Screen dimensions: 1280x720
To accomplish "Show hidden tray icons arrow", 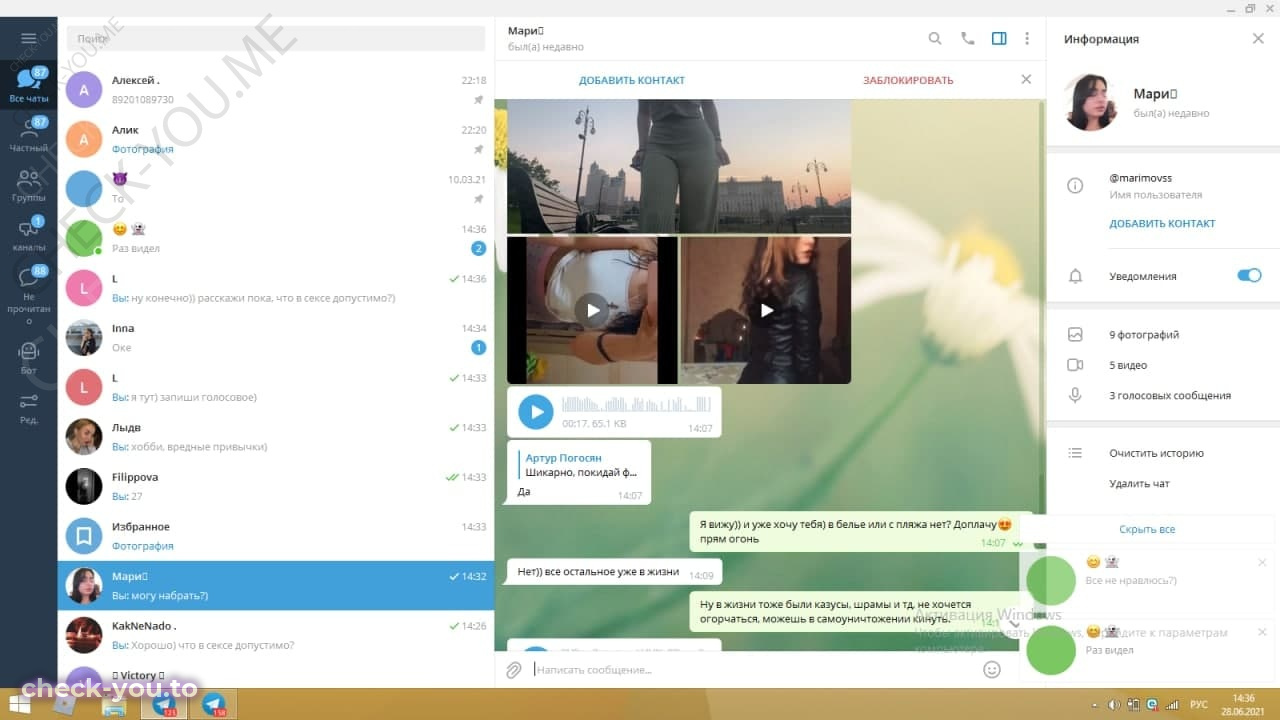I will (x=1096, y=704).
